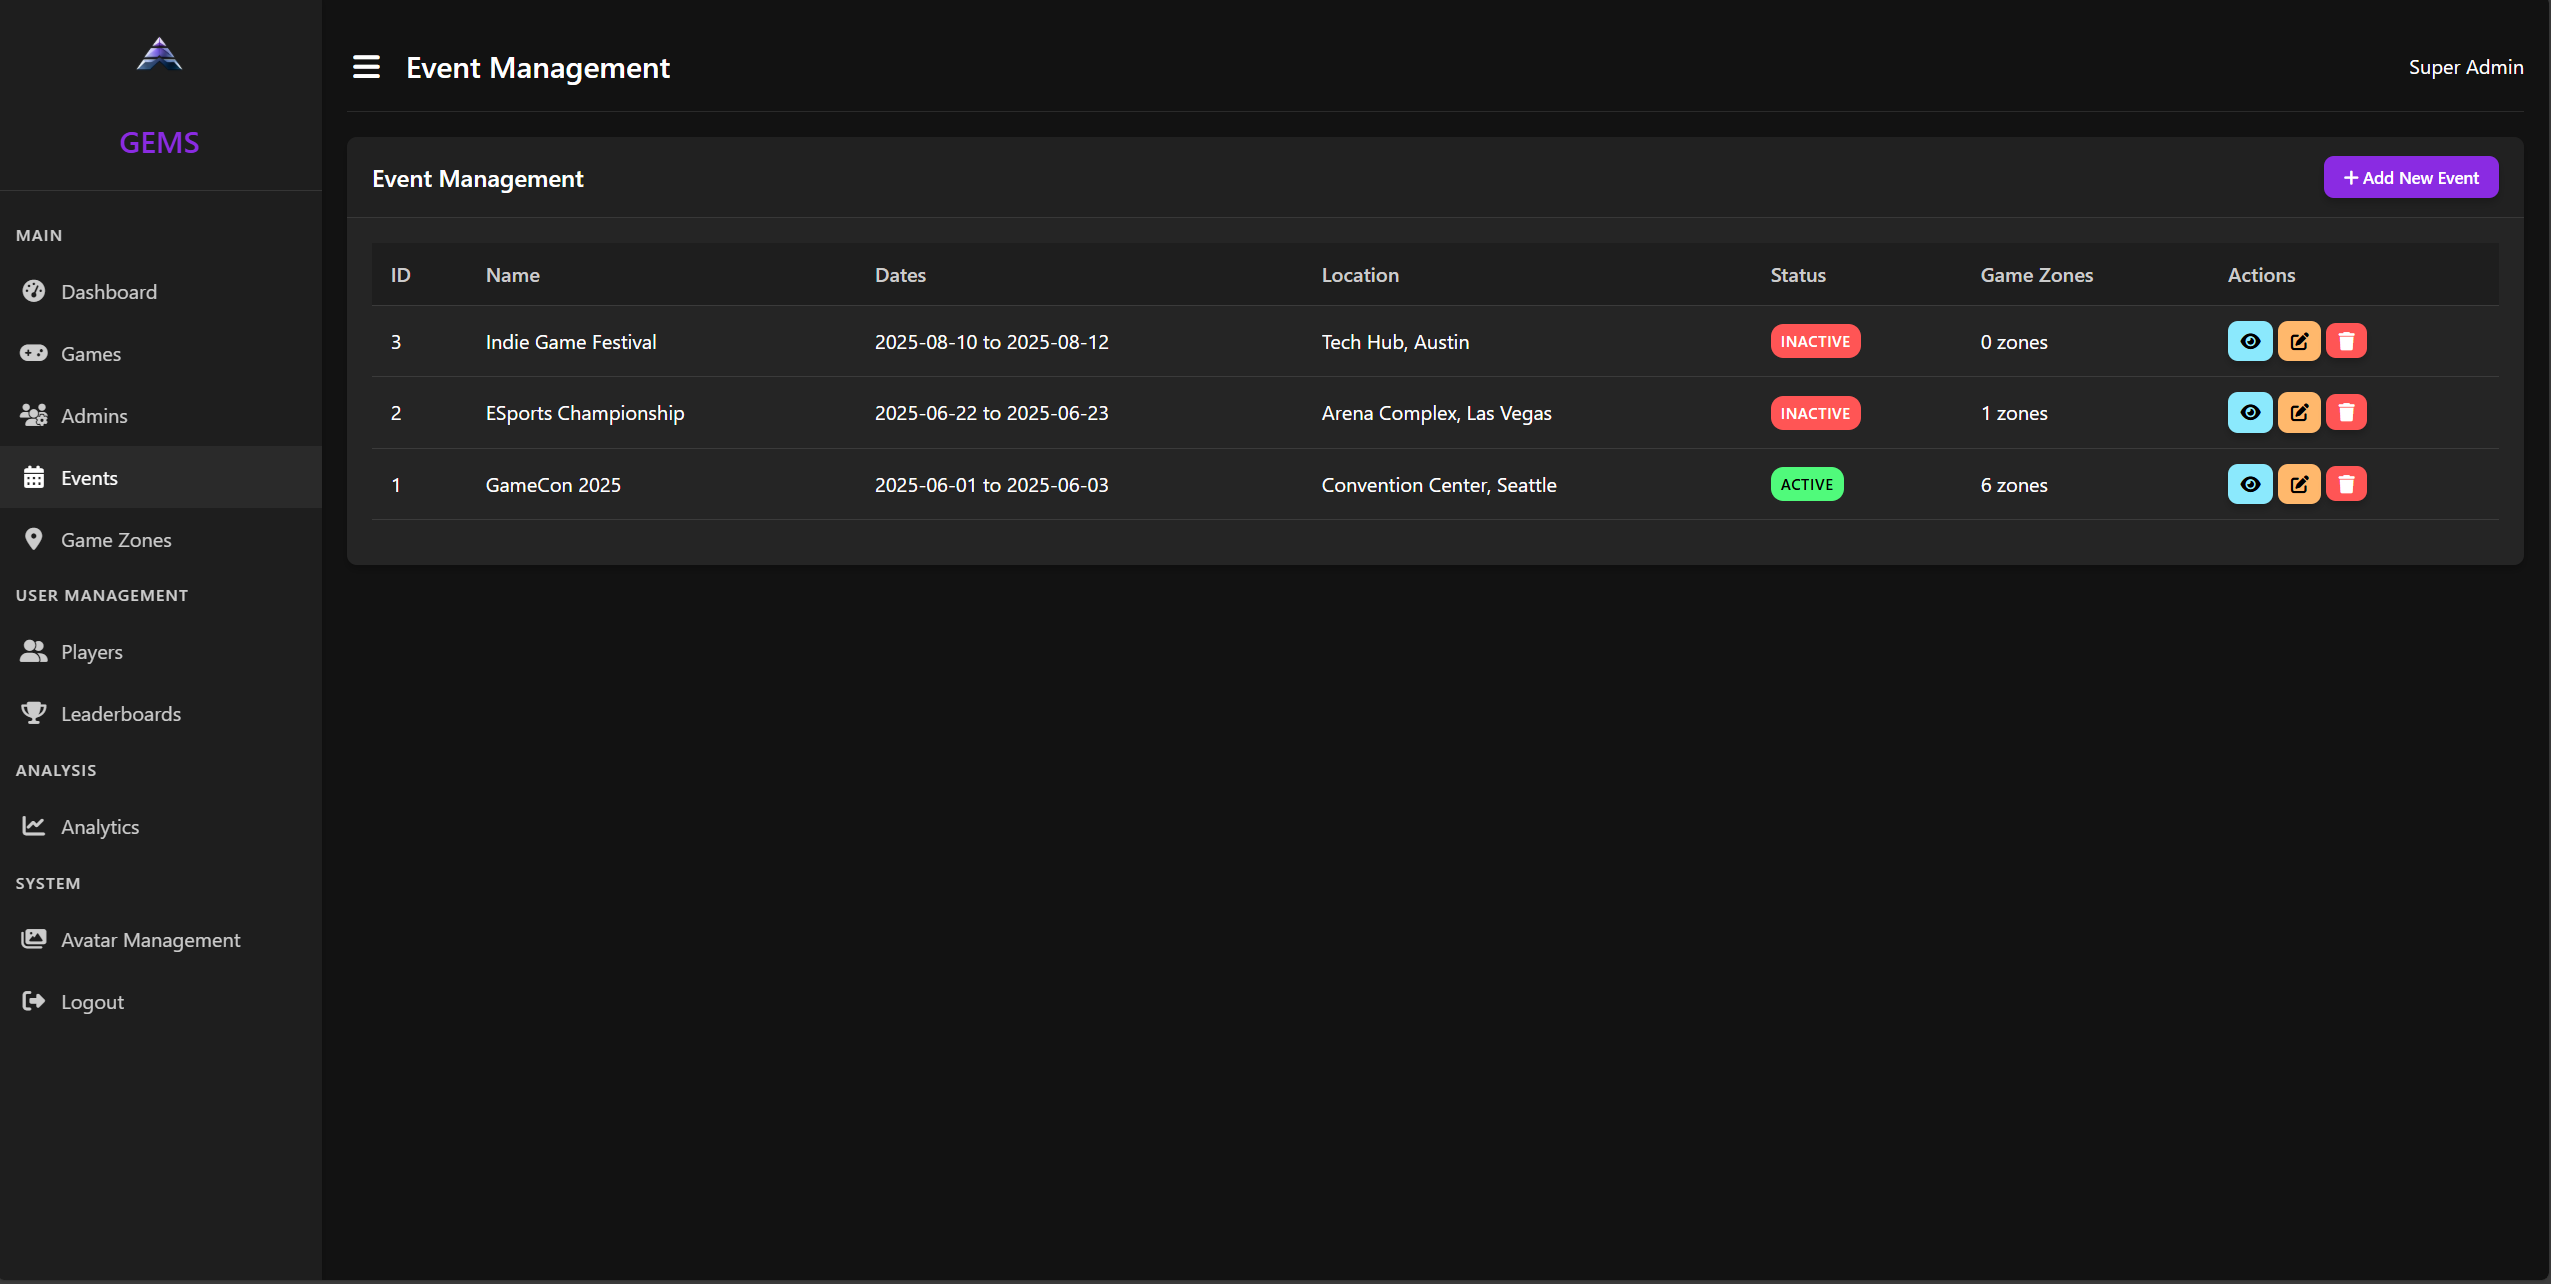2551x1284 pixels.
Task: Go to Games in the sidebar
Action: pyautogui.click(x=90, y=354)
